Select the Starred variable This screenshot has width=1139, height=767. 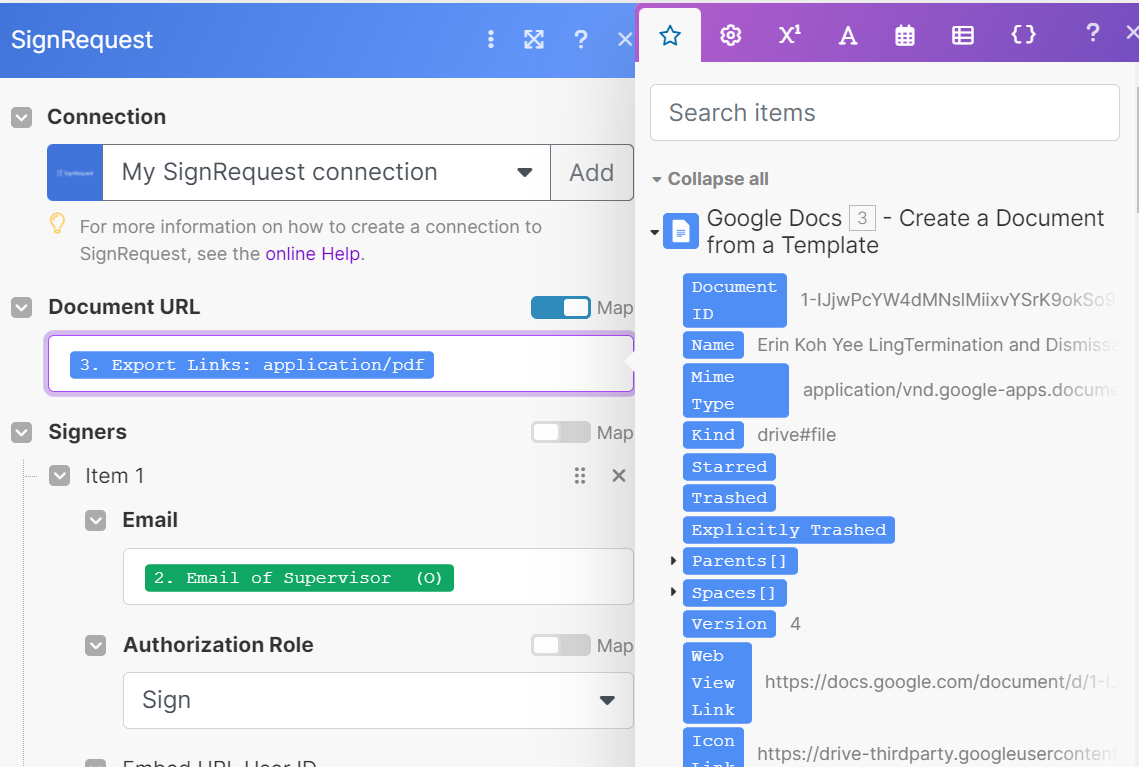[729, 466]
